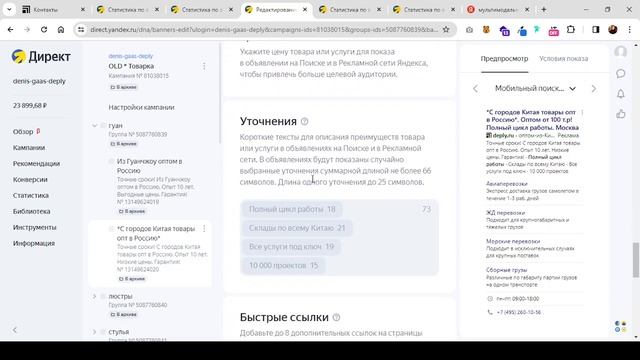Select the Все услуги под ключ chip
This screenshot has height=360, width=640.
pos(291,247)
